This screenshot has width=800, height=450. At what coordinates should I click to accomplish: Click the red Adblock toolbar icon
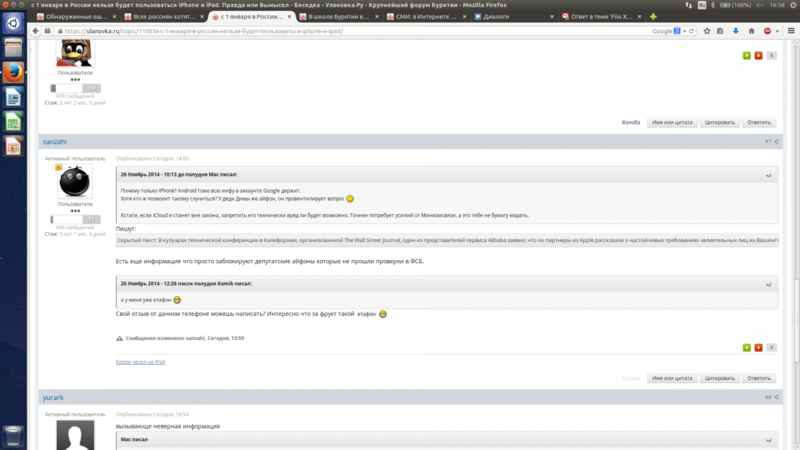[x=767, y=31]
